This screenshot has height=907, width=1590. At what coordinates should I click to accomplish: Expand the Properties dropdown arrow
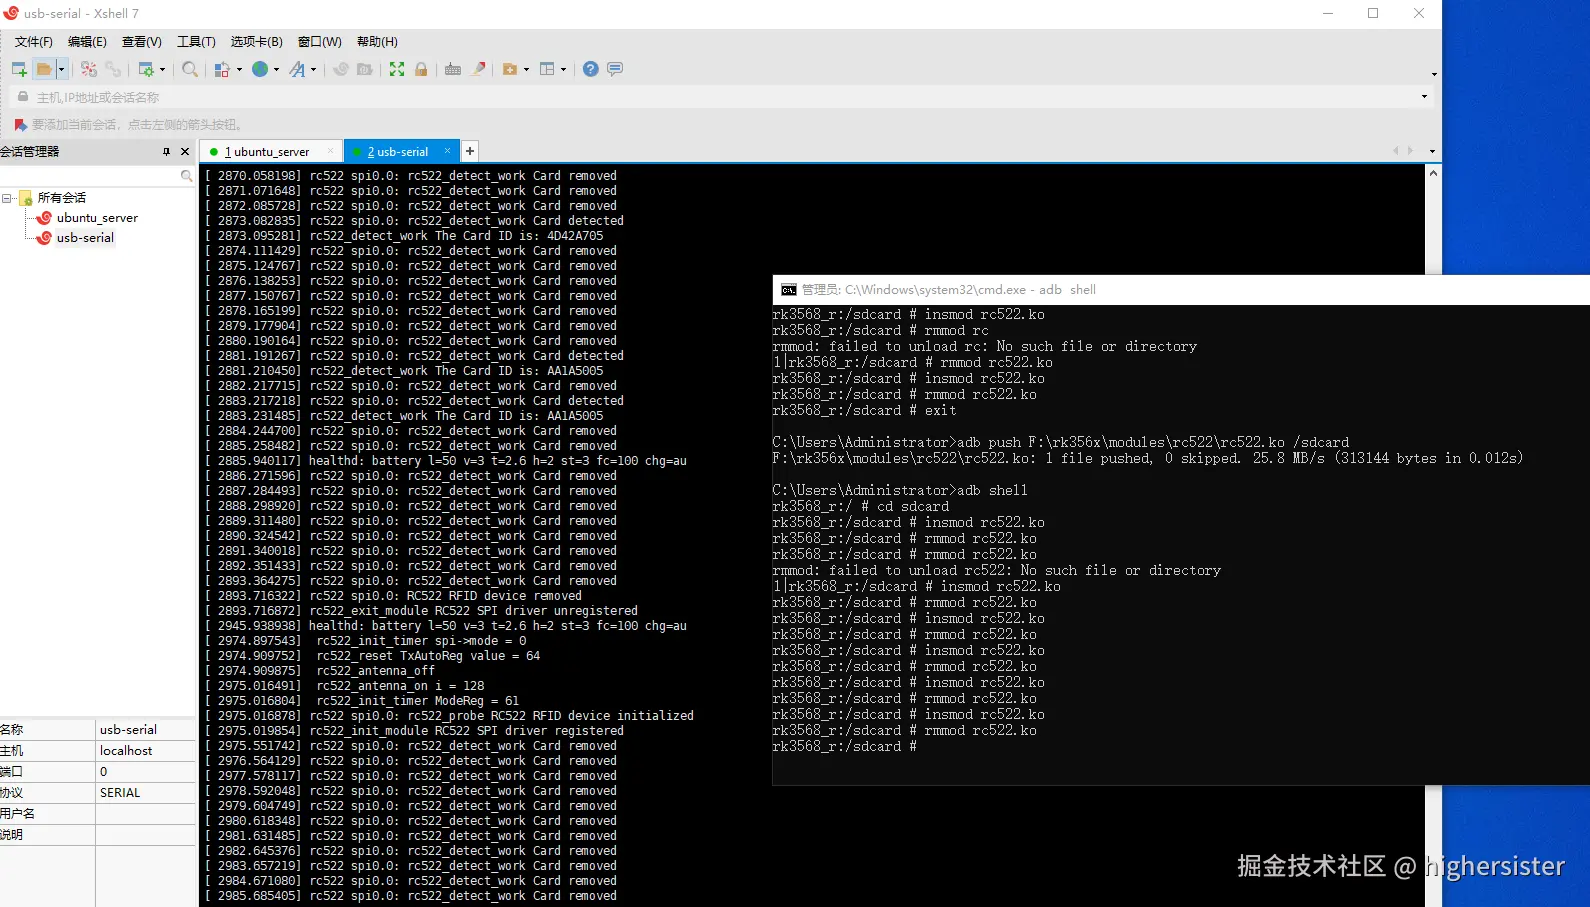pyautogui.click(x=163, y=70)
